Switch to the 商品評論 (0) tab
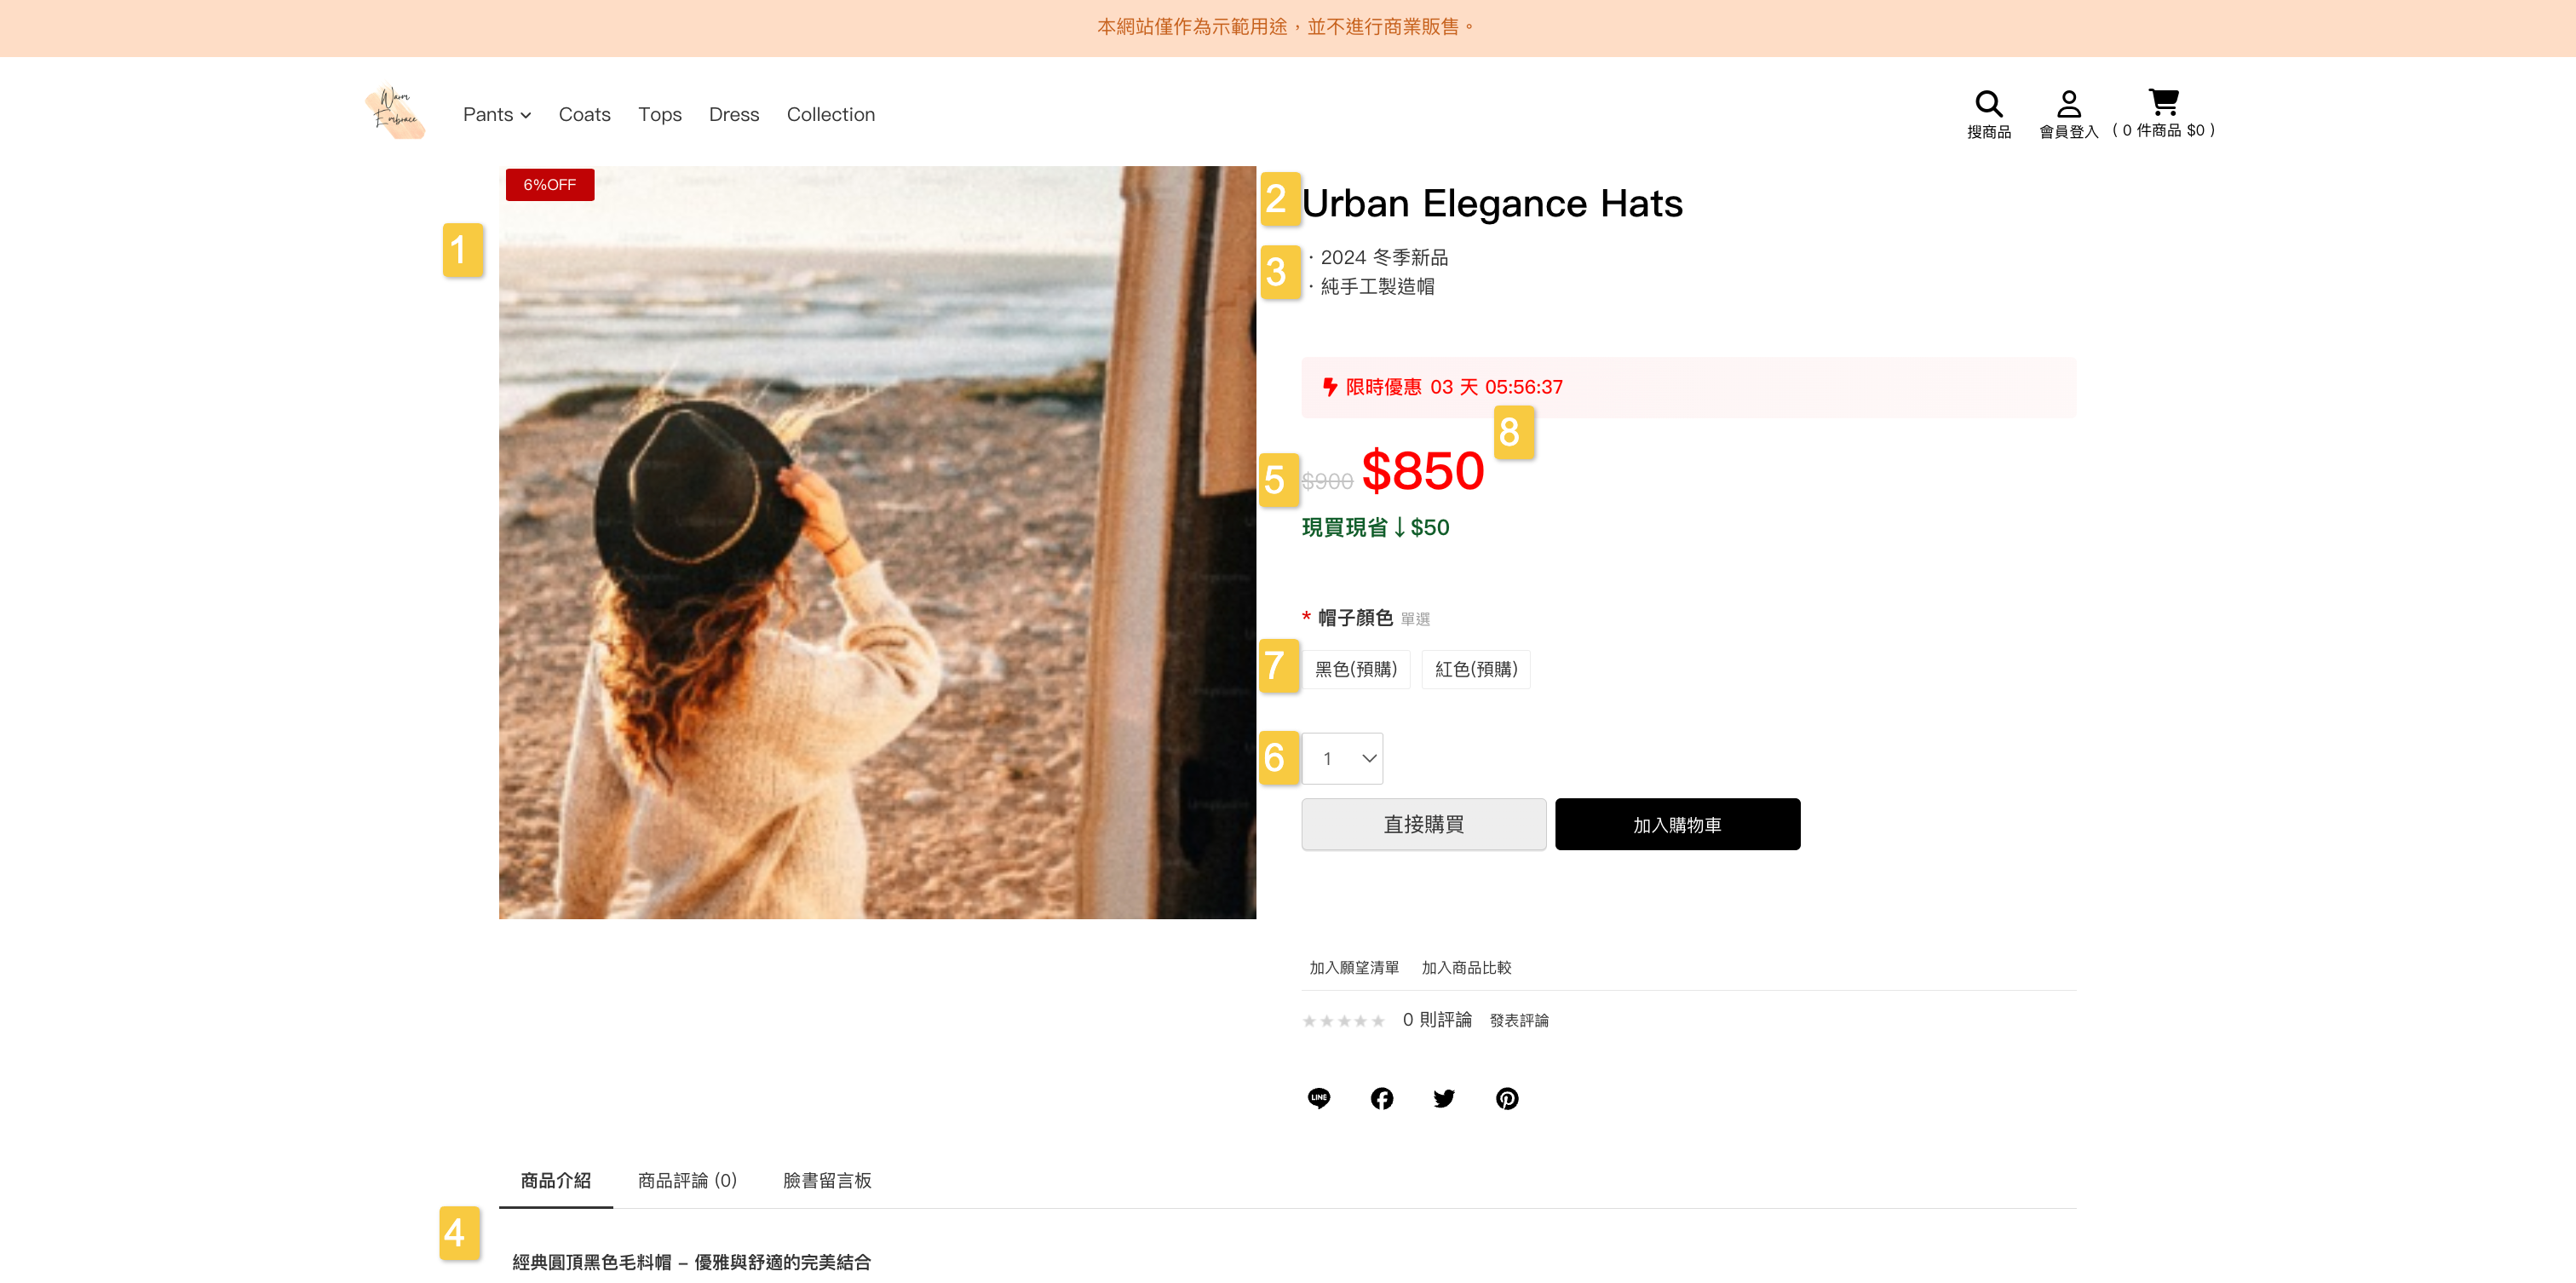Screen dimensions: 2576x1283 tap(687, 1180)
